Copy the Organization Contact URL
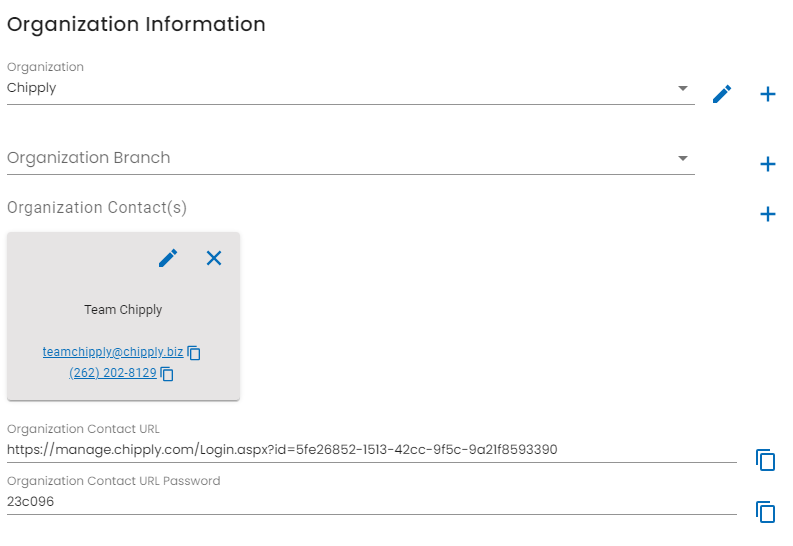This screenshot has height=546, width=793. [766, 460]
